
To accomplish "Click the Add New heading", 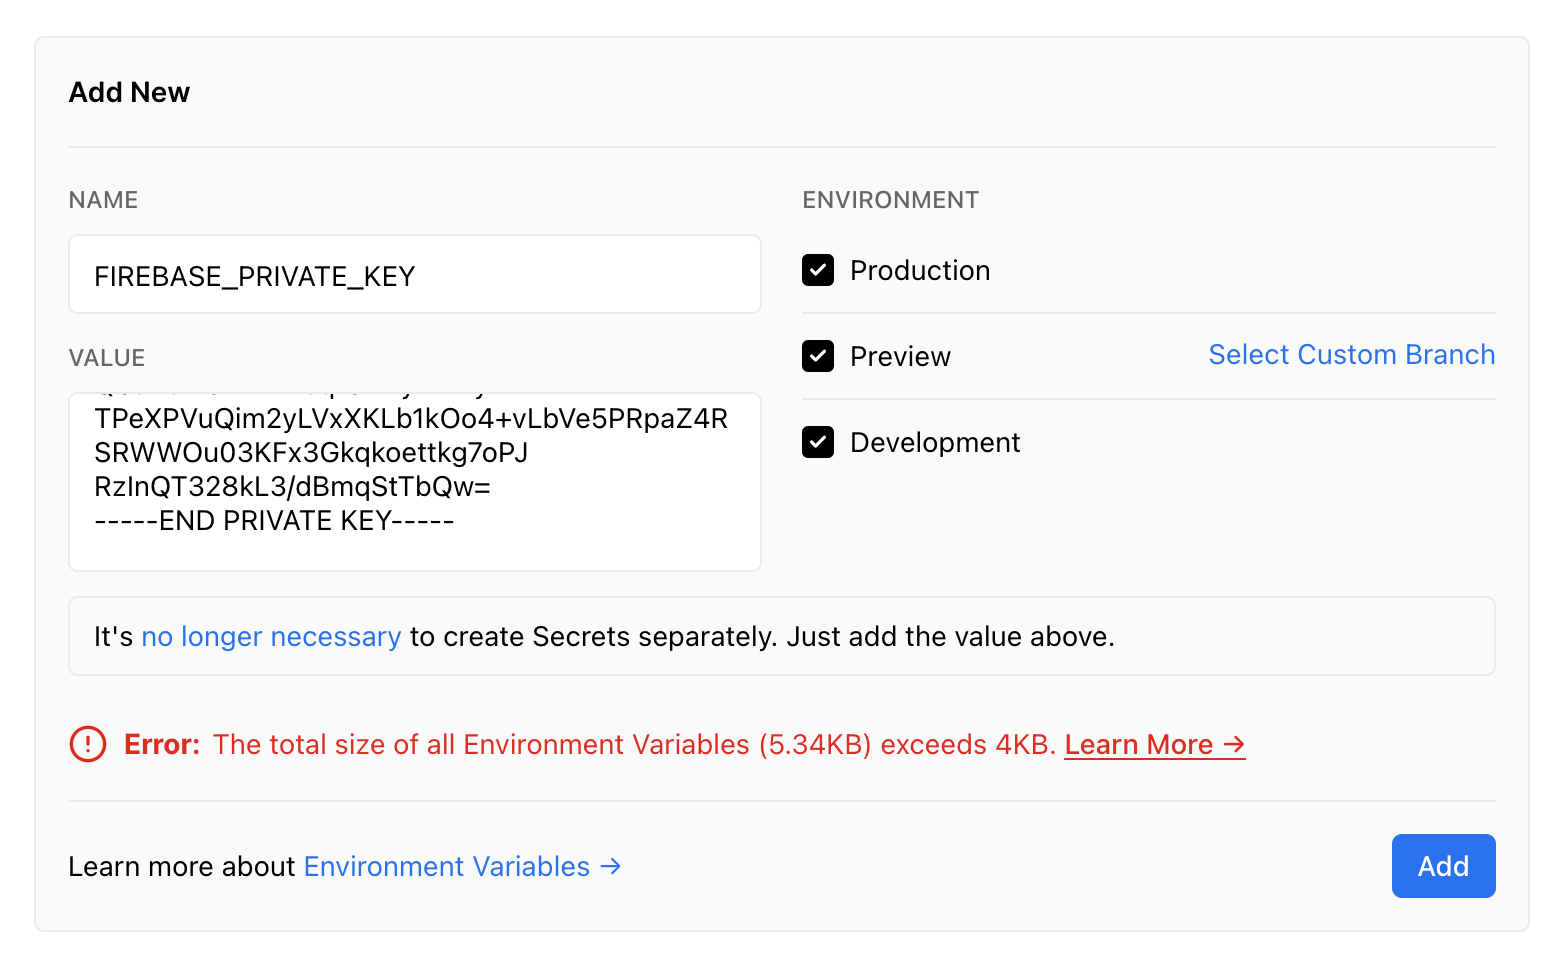I will click(x=129, y=92).
